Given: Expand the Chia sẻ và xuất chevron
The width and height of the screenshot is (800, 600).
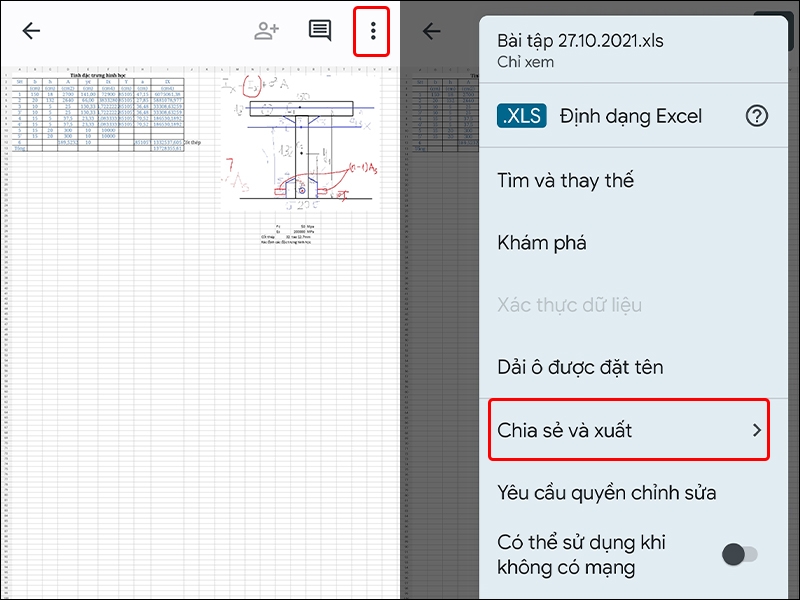Looking at the screenshot, I should (x=757, y=430).
